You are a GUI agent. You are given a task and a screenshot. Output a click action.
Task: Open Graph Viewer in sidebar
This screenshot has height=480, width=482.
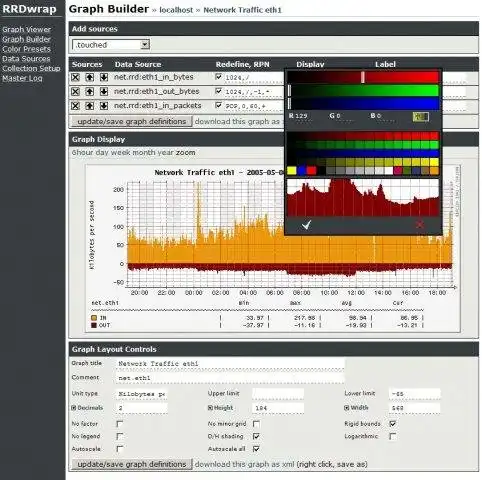(26, 30)
